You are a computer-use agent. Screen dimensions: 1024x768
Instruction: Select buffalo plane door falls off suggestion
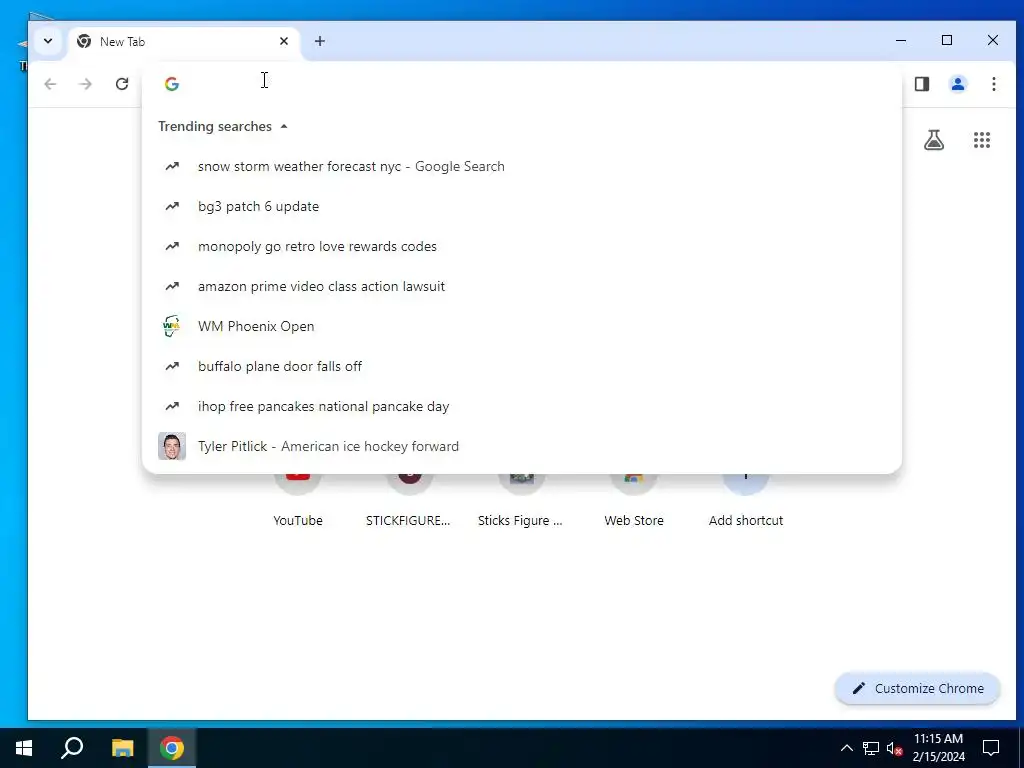pos(522,366)
